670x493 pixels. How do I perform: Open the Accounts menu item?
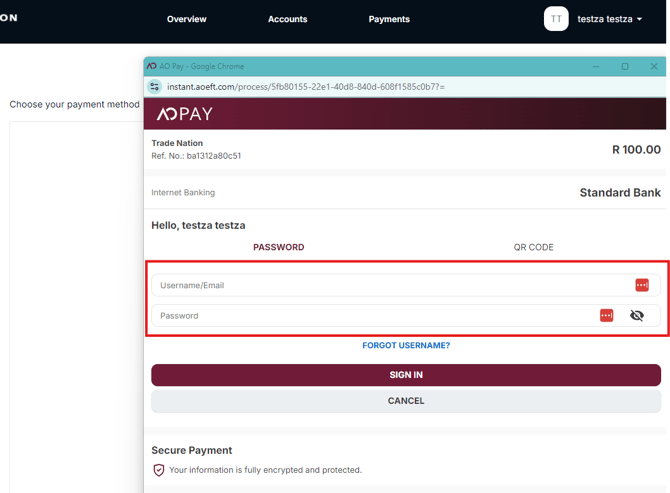tap(288, 19)
